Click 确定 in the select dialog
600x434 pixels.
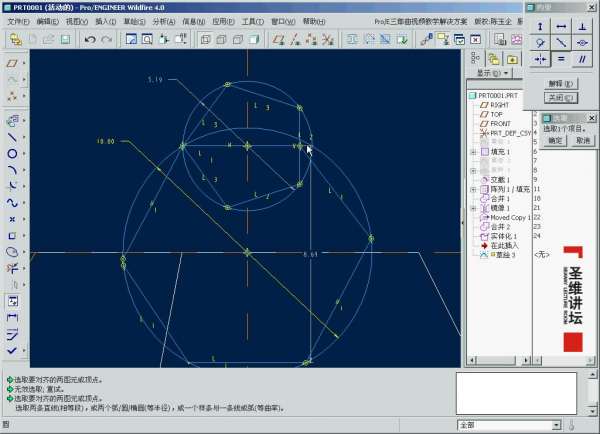click(555, 140)
